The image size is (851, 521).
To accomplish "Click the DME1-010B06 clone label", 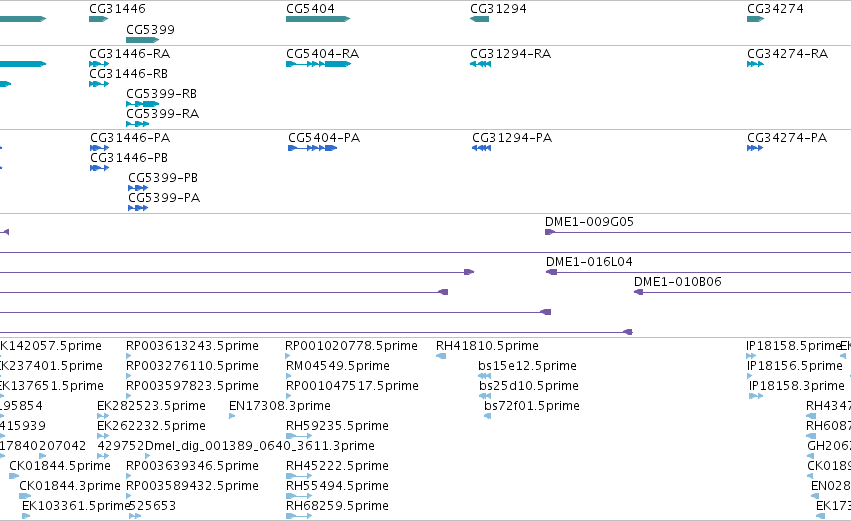I will pos(678,282).
